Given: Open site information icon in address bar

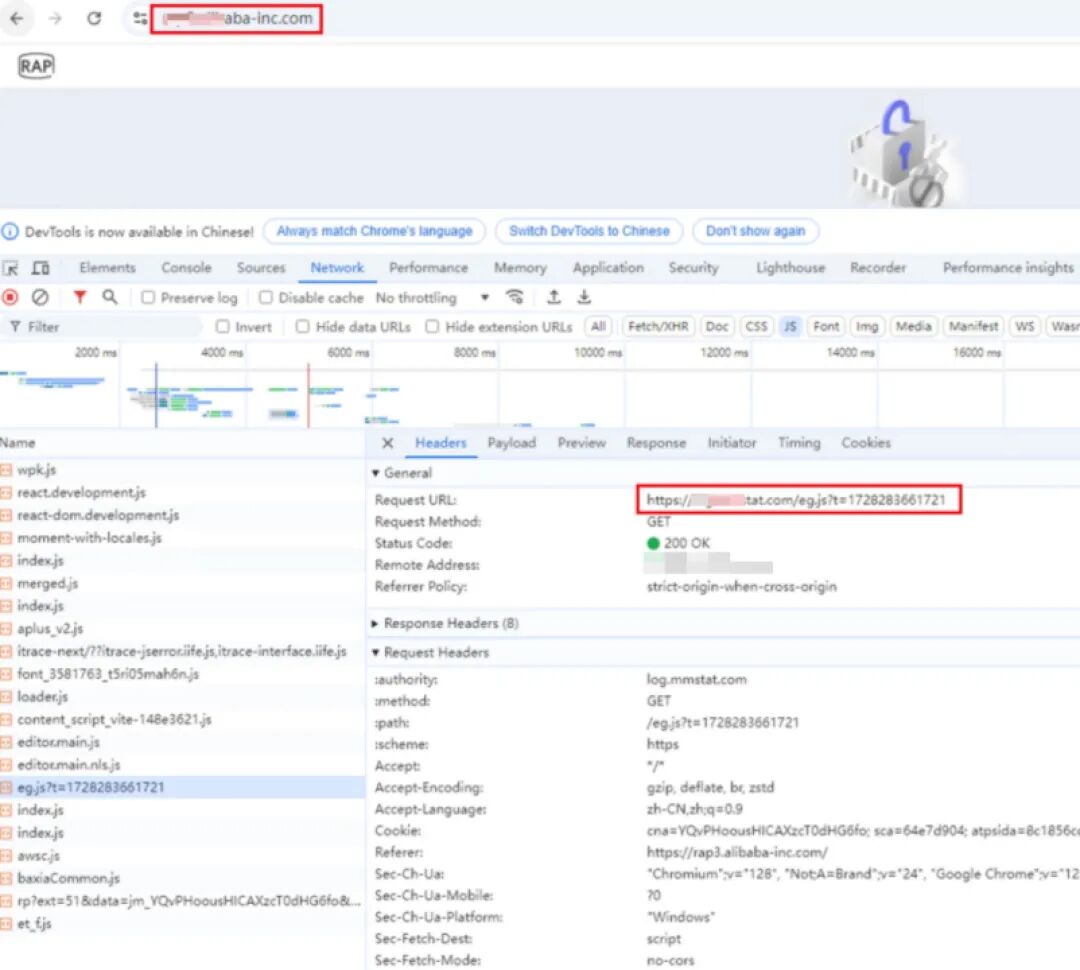Looking at the screenshot, I should click(140, 19).
